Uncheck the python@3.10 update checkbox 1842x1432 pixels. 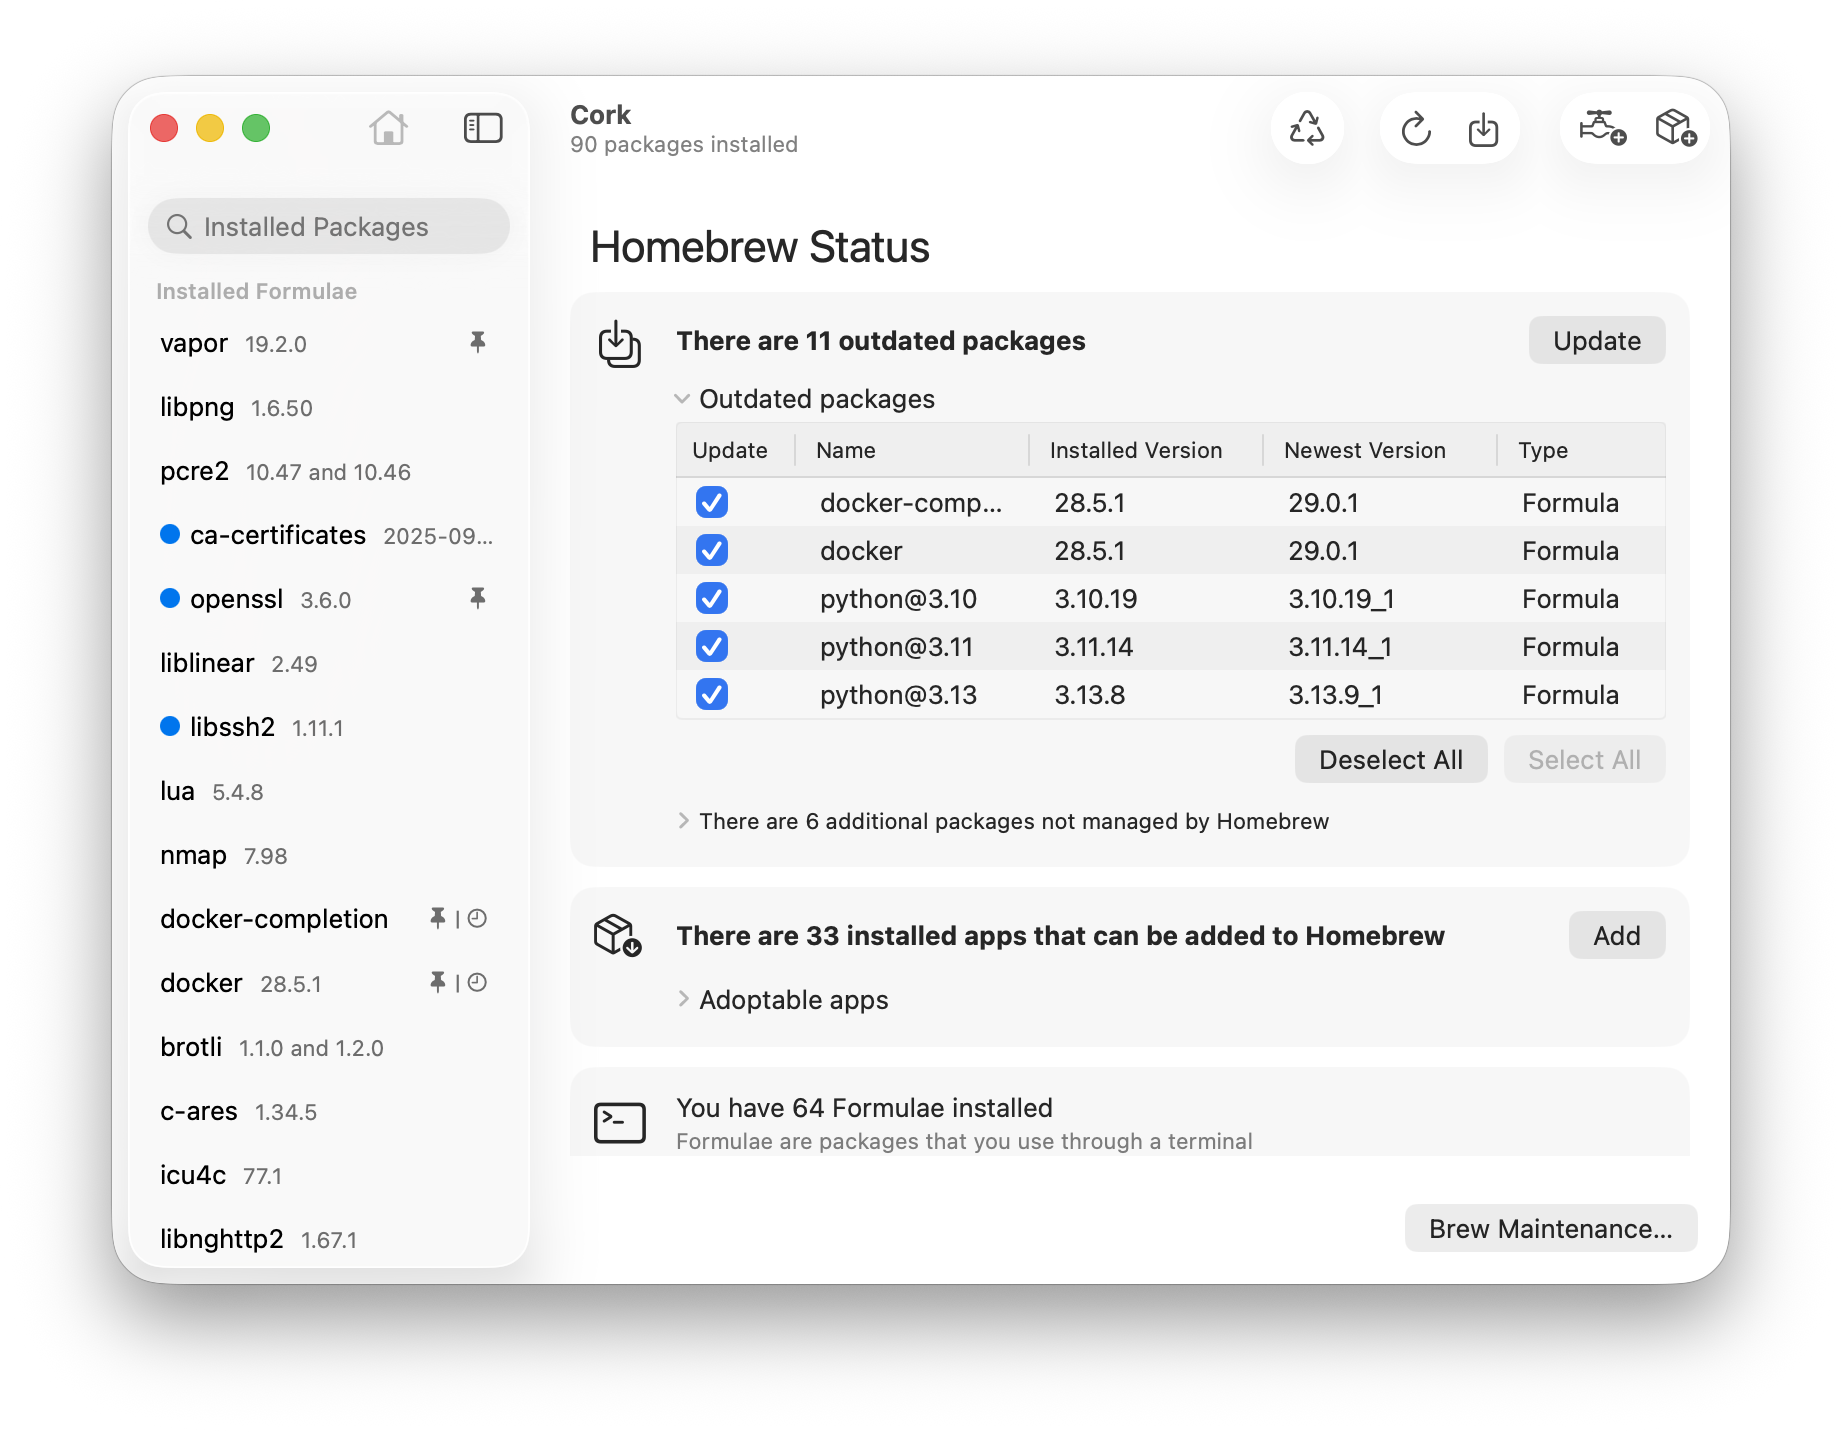(712, 599)
